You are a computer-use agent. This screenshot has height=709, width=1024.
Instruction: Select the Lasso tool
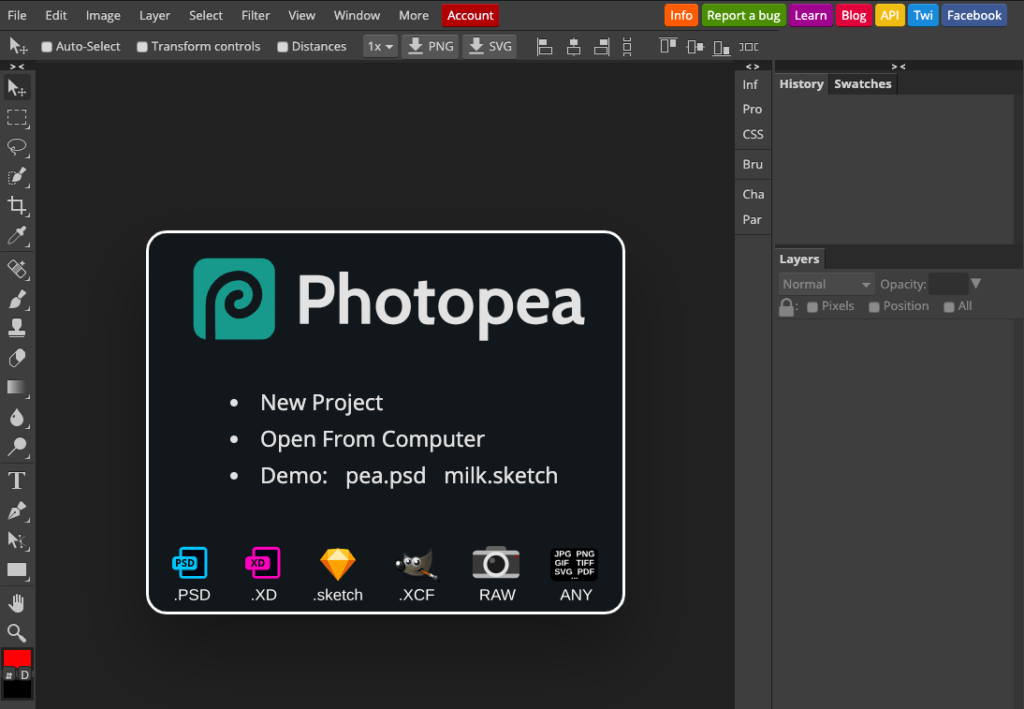tap(17, 147)
